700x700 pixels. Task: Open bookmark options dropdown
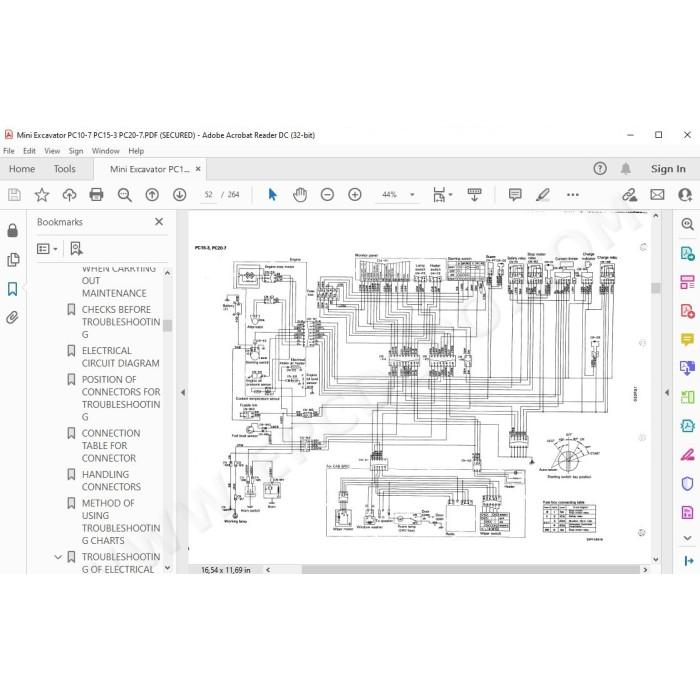pos(47,249)
